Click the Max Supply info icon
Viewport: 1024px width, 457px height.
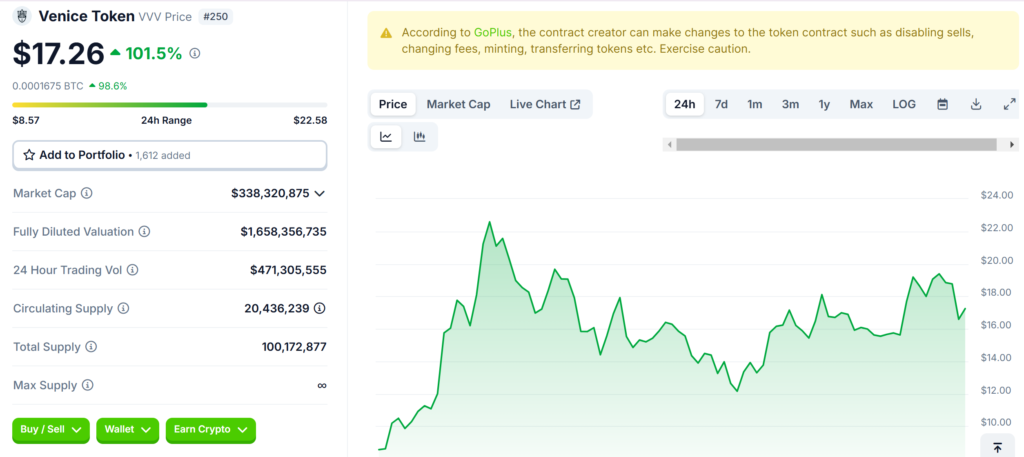coord(87,385)
